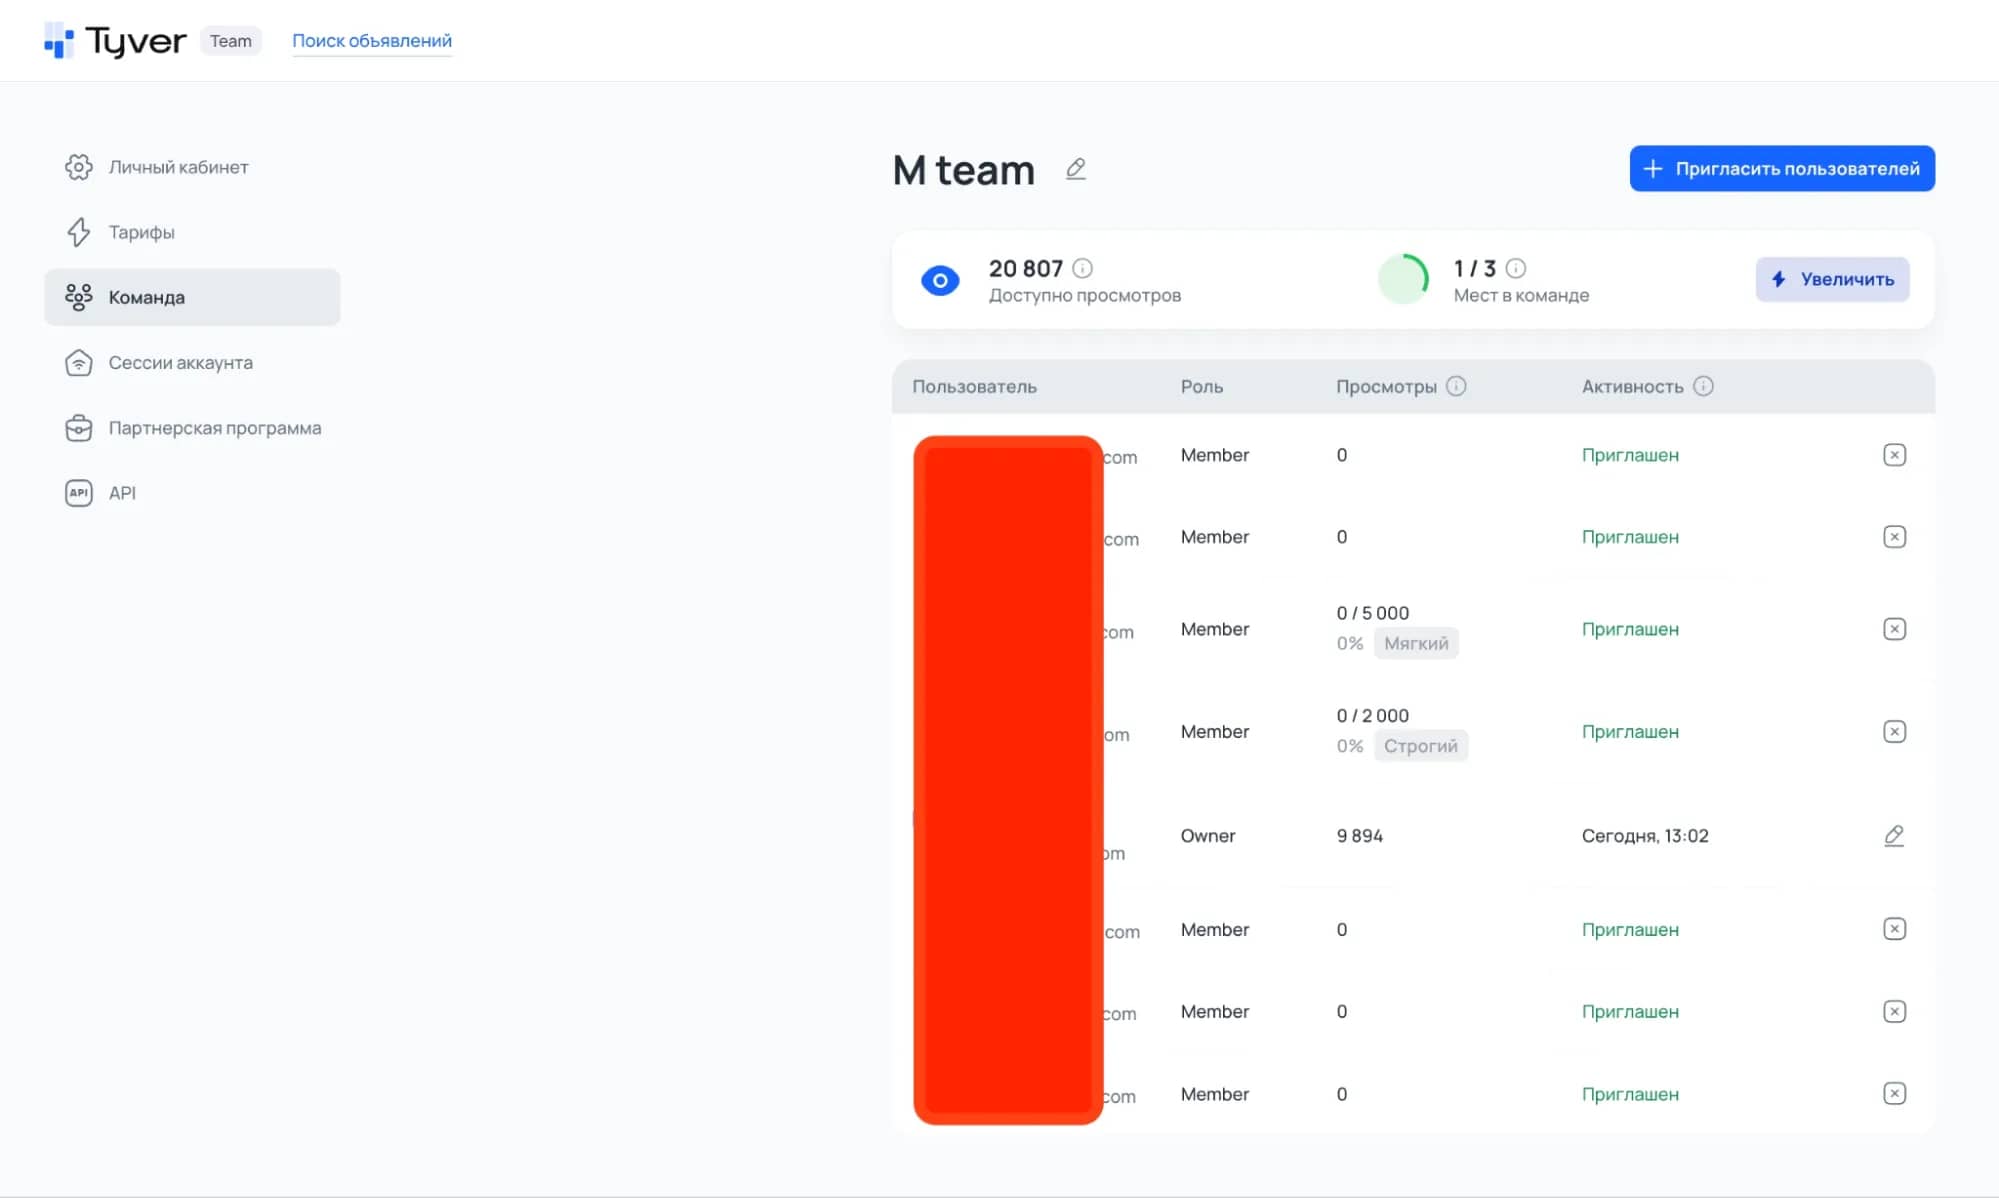This screenshot has width=1999, height=1198.
Task: Click the 0 / 5 000 views value
Action: click(x=1373, y=613)
